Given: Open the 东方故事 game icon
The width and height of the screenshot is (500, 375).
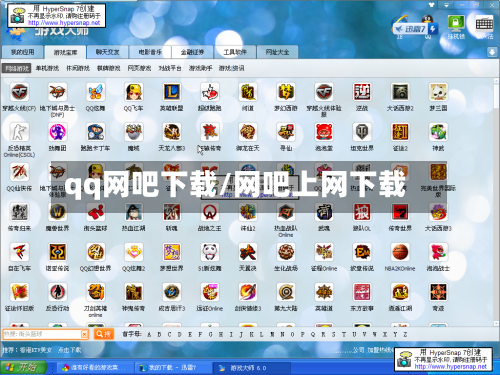Looking at the screenshot, I should [x=362, y=292].
